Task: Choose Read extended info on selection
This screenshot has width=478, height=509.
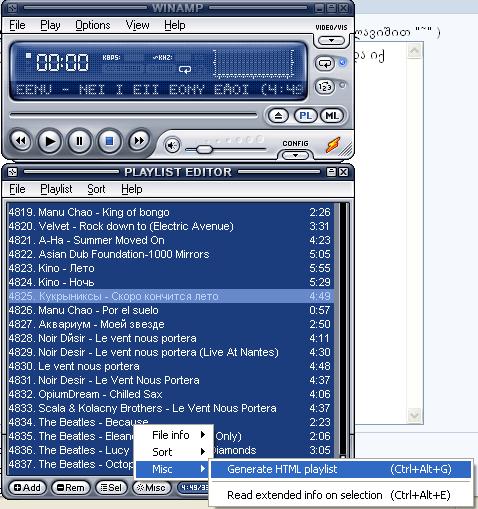Action: pyautogui.click(x=341, y=495)
